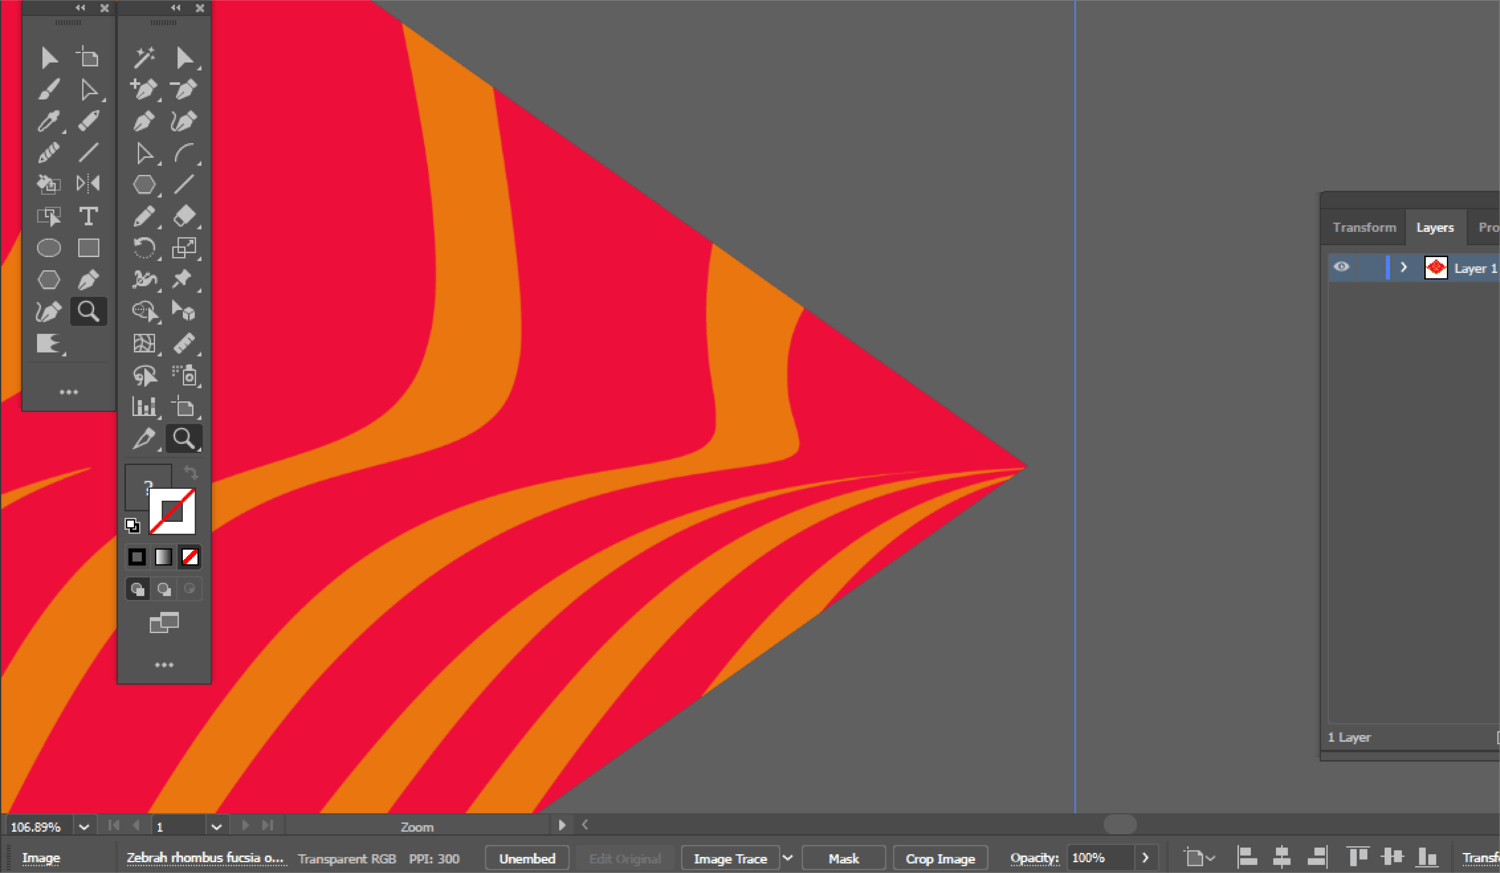The width and height of the screenshot is (1500, 873).
Task: Choose the Shape Builder tool
Action: coord(145,311)
